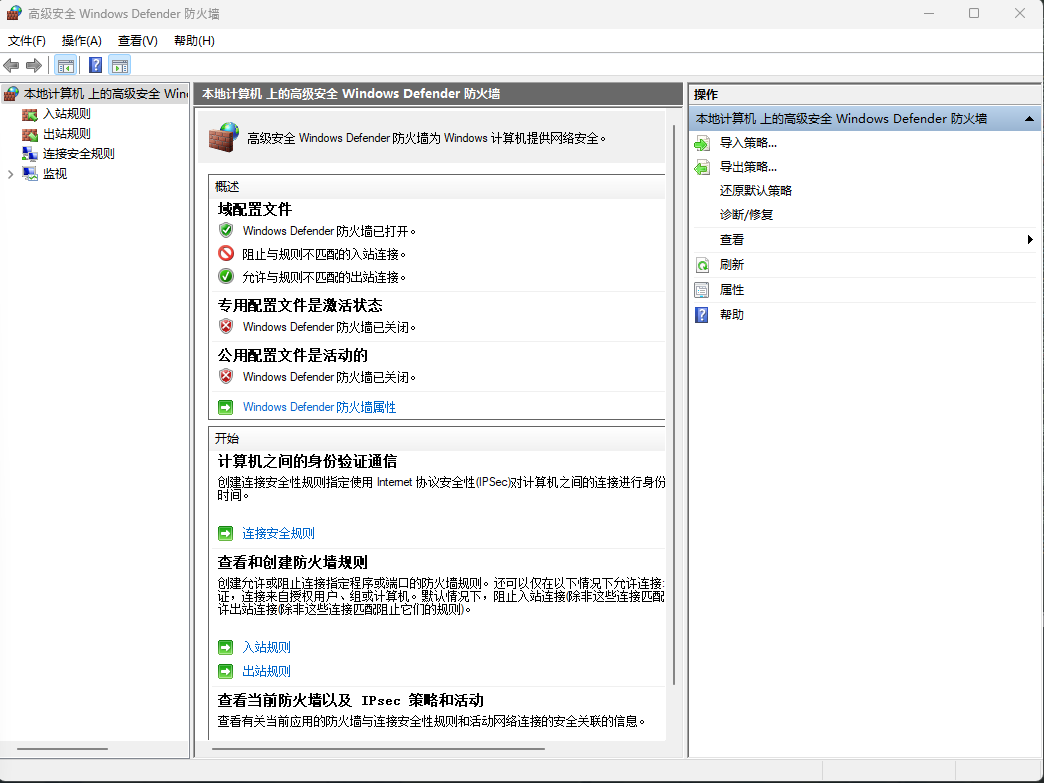This screenshot has width=1044, height=783.
Task: Select 出站规则 in the left tree
Action: pyautogui.click(x=67, y=134)
